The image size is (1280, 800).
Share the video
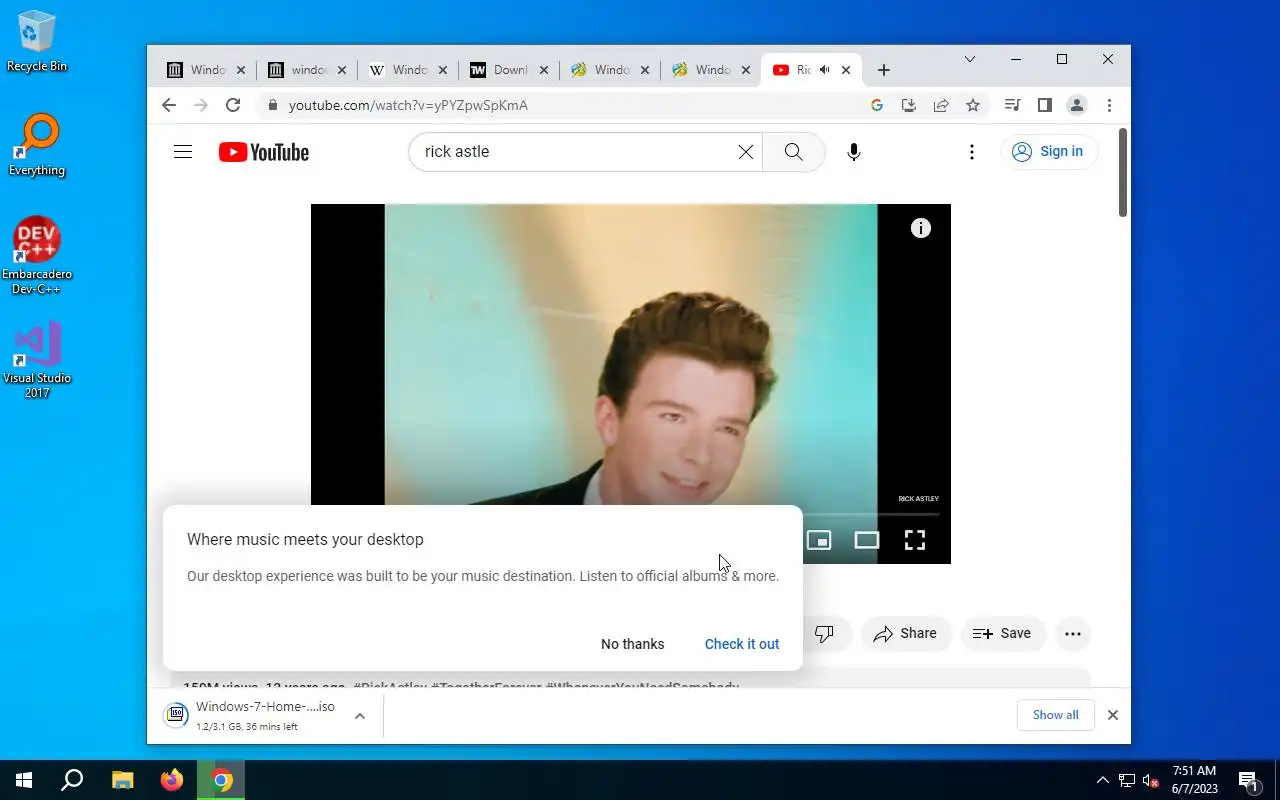(x=905, y=633)
